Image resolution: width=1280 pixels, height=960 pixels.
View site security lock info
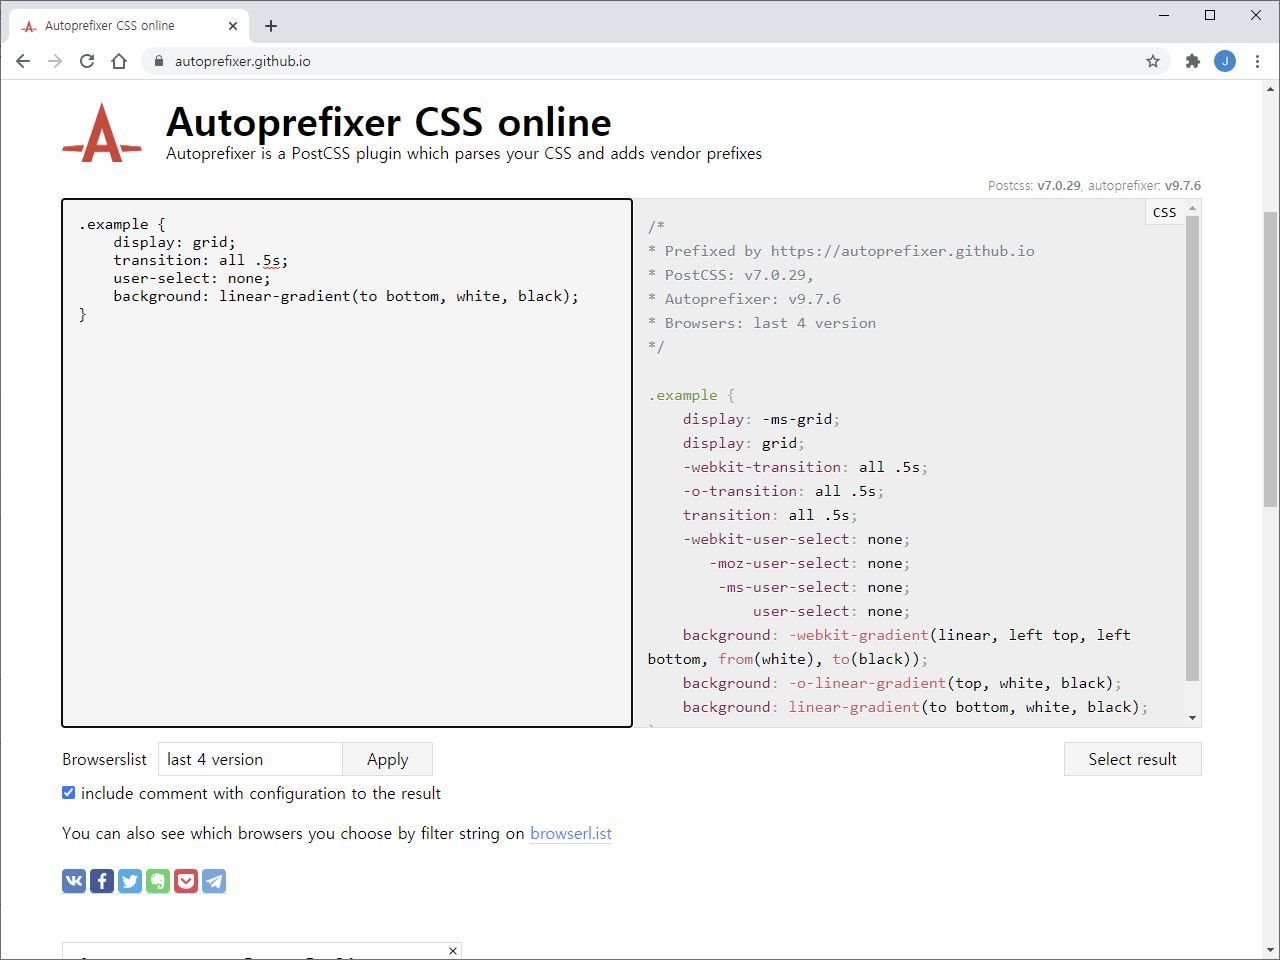pyautogui.click(x=159, y=61)
